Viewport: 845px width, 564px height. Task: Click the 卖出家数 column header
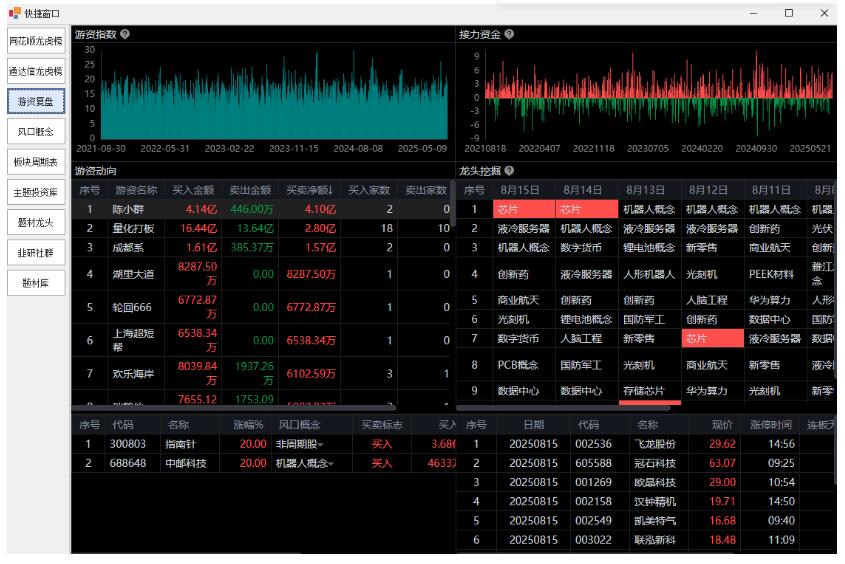(x=426, y=190)
